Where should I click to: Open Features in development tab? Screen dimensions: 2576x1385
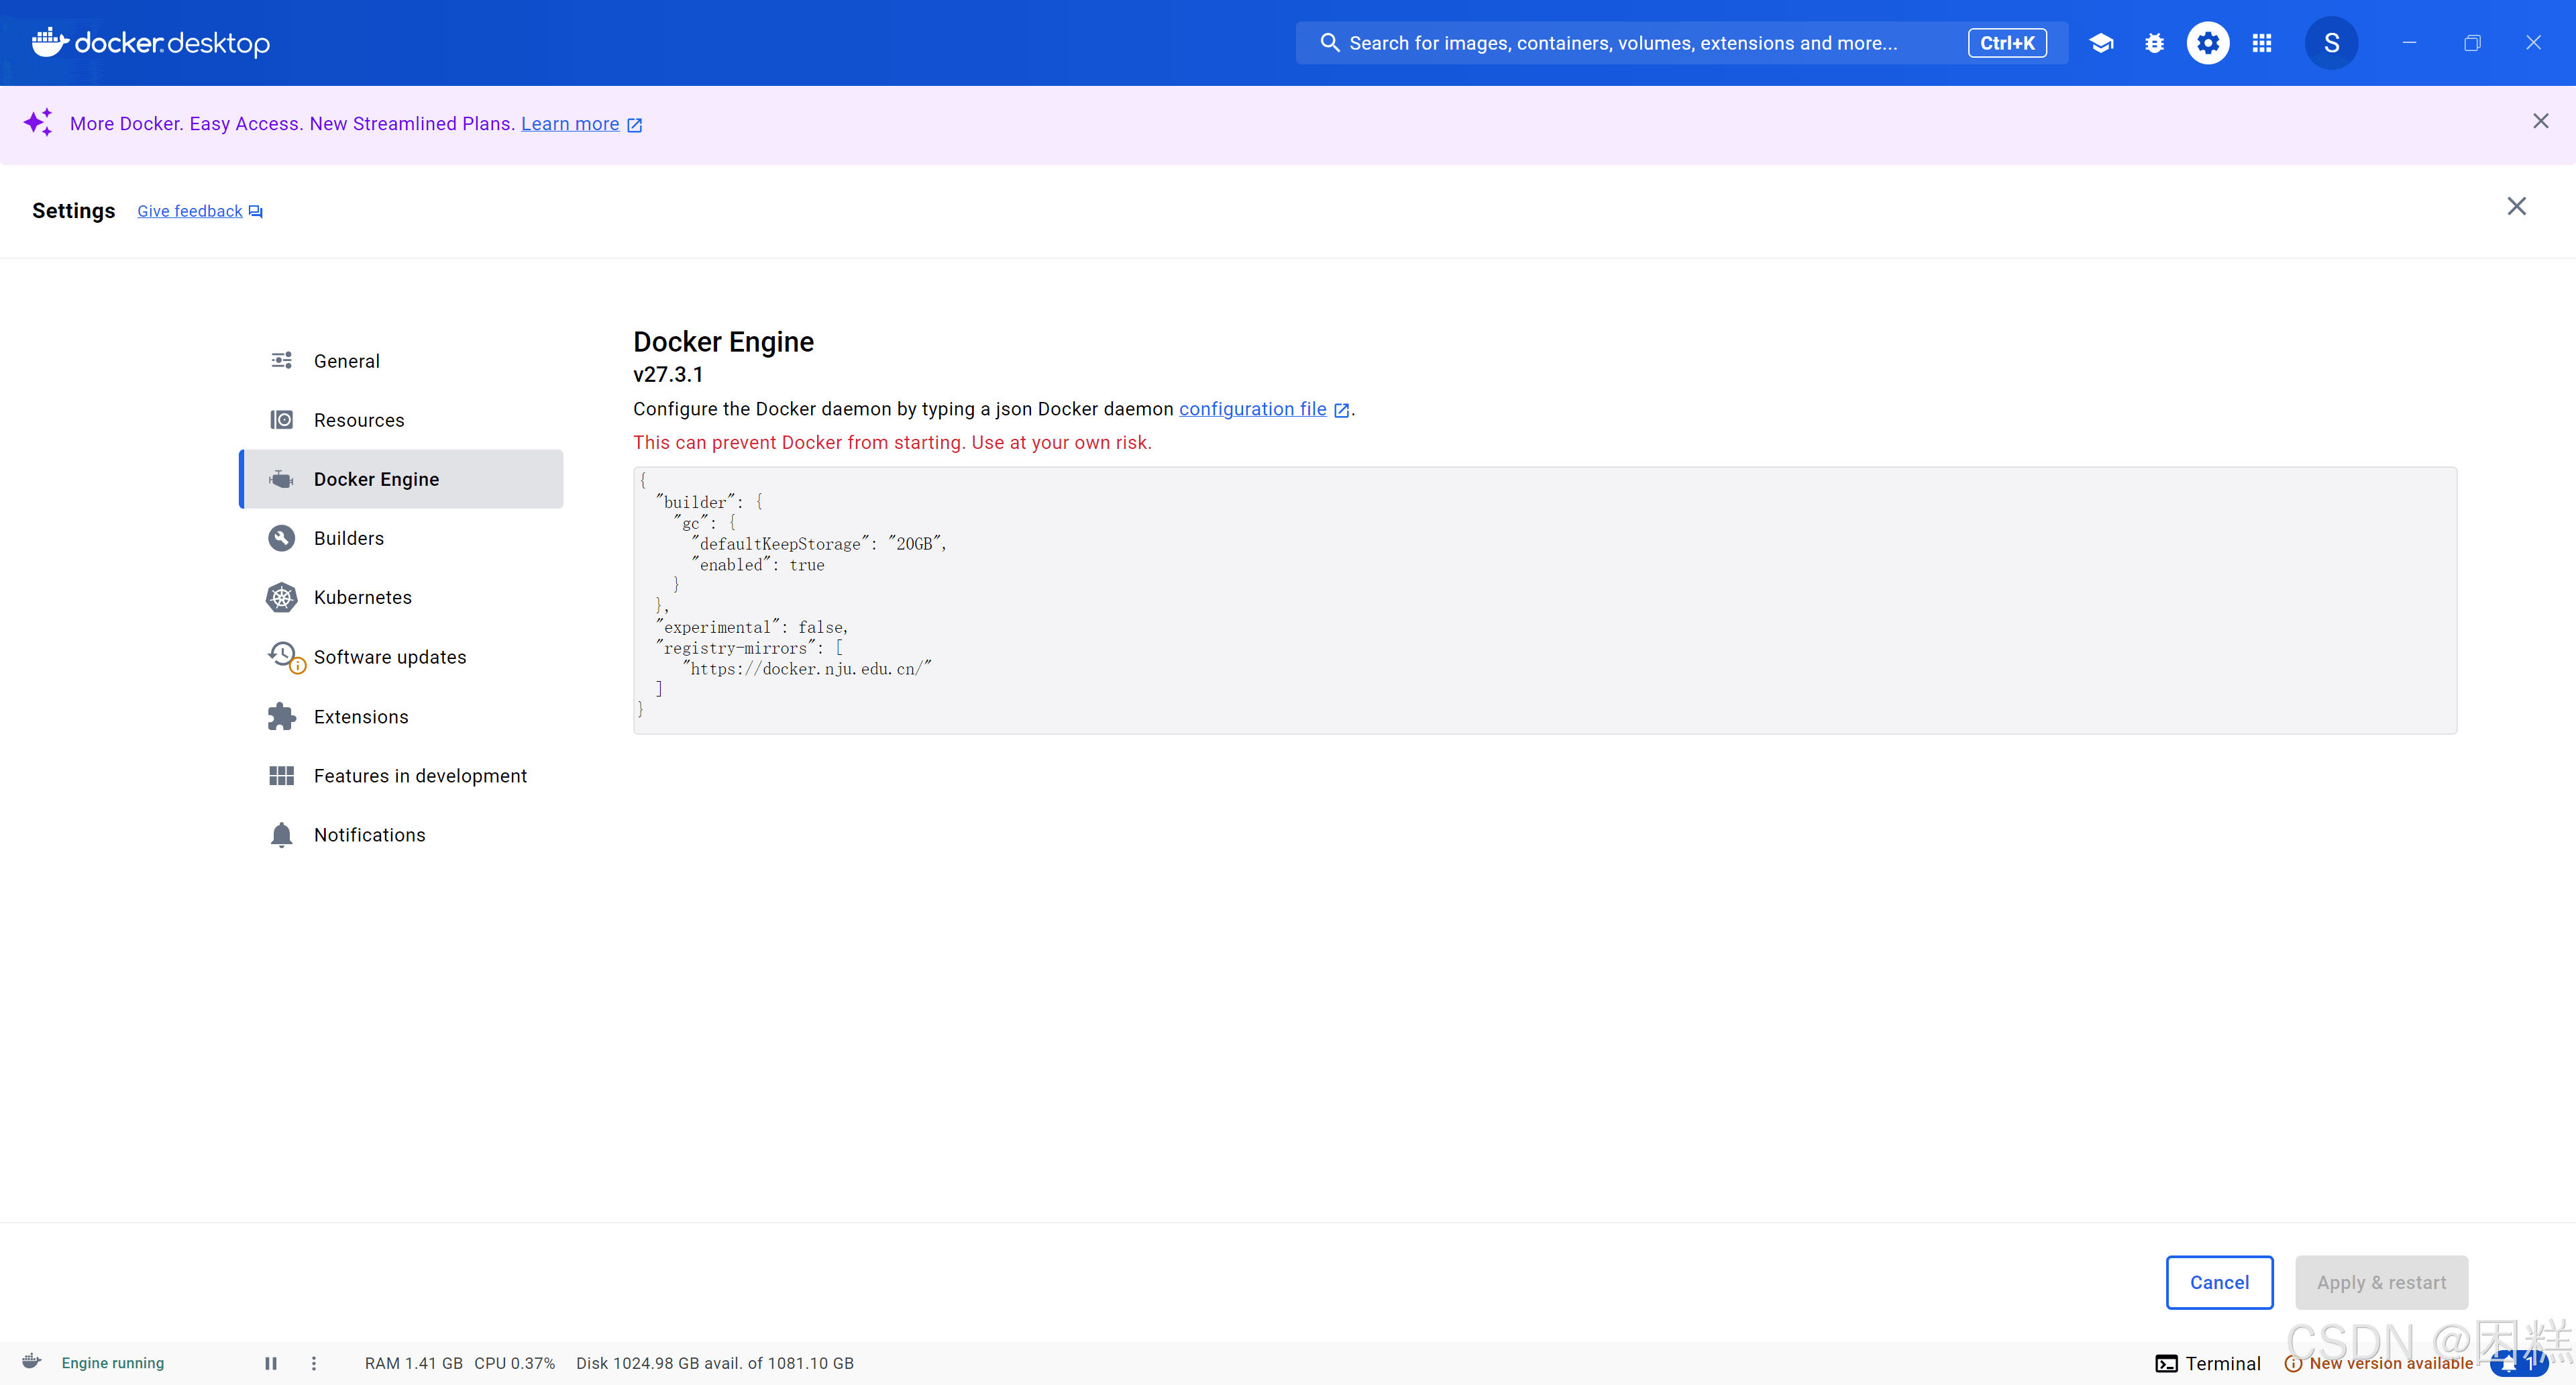point(402,775)
